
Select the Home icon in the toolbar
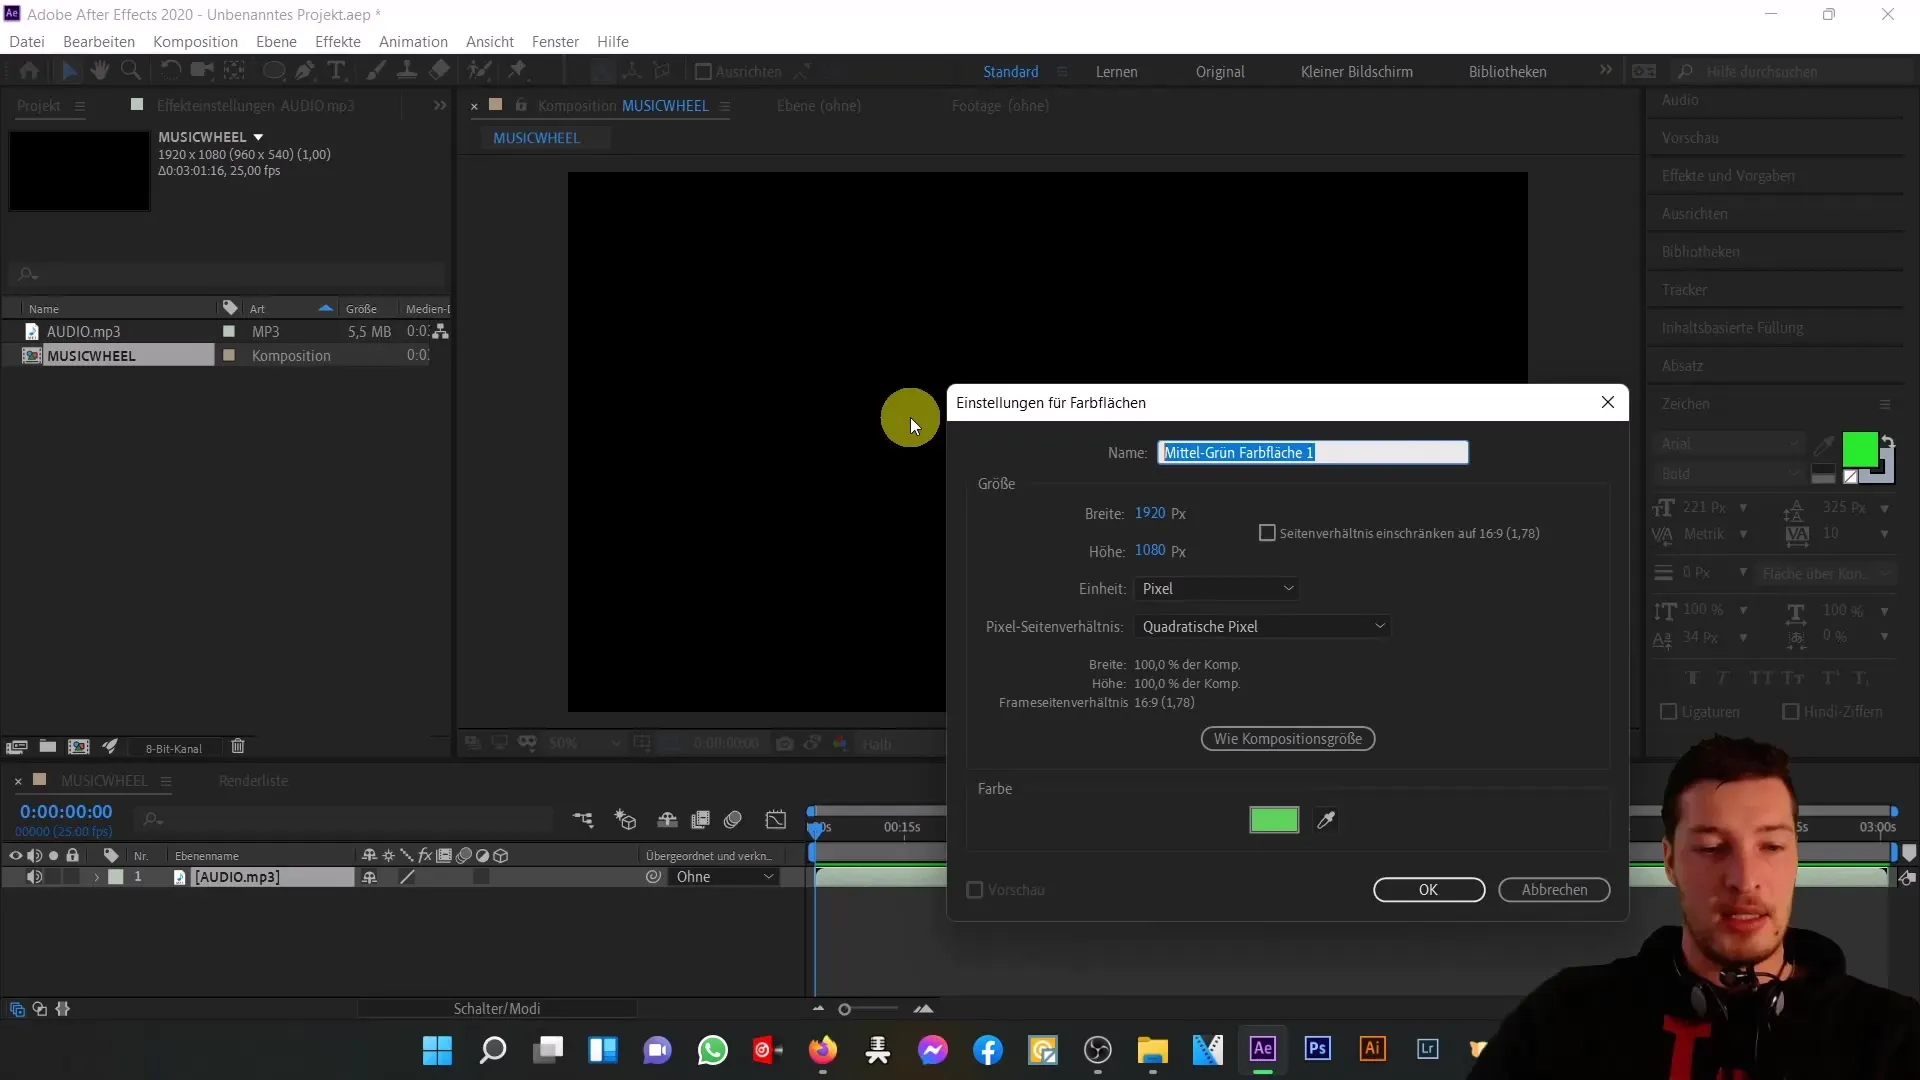coord(29,71)
